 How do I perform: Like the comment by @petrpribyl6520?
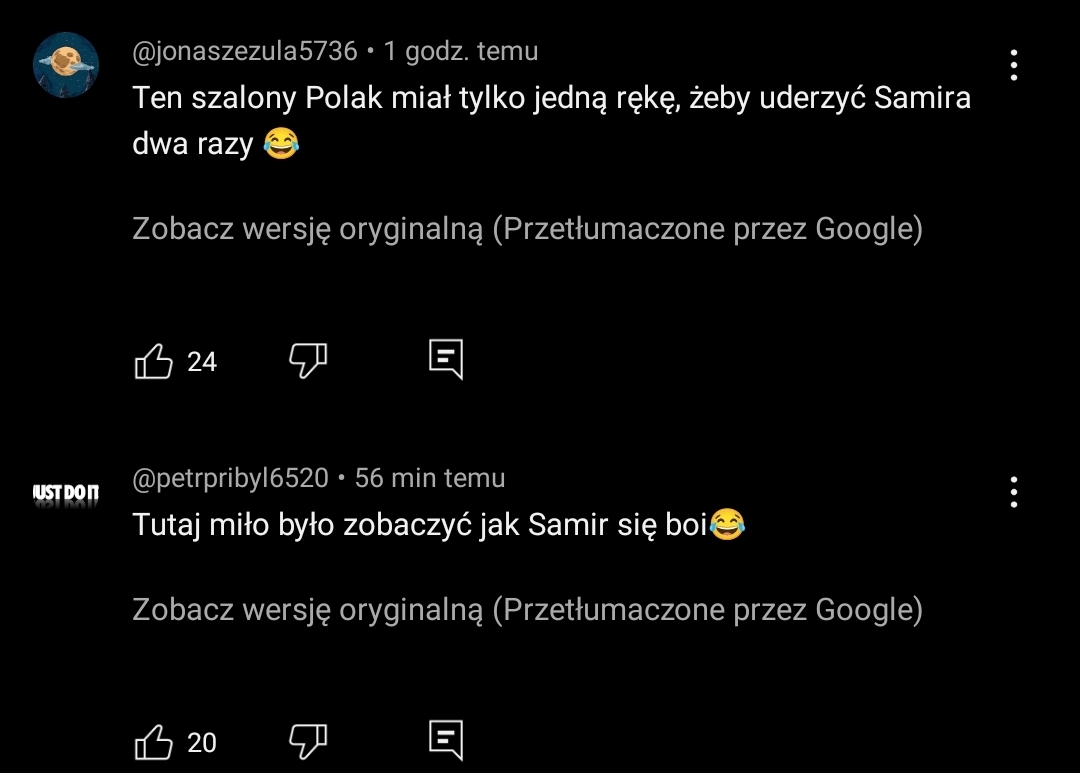pos(153,742)
